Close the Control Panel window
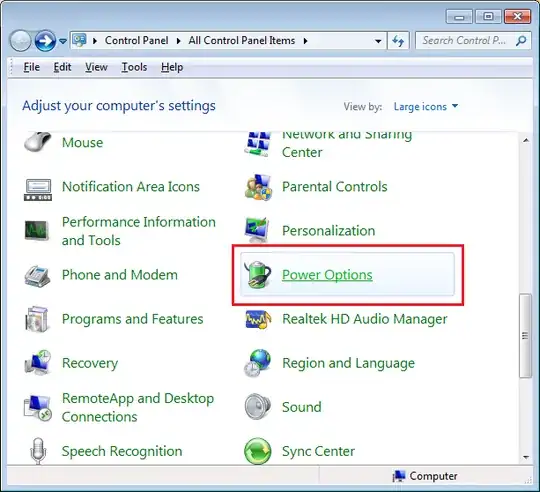540x492 pixels. point(517,17)
